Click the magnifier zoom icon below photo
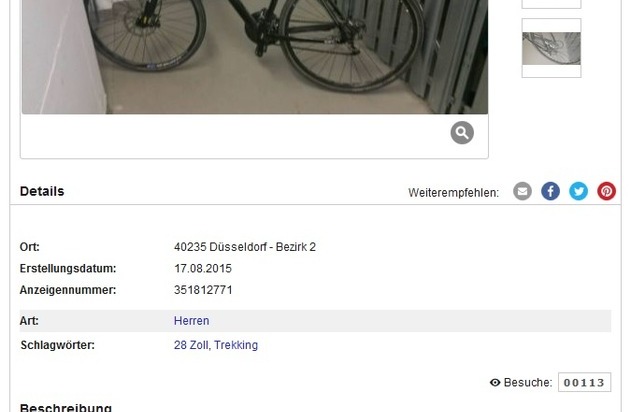This screenshot has width=630, height=412. coord(462,133)
